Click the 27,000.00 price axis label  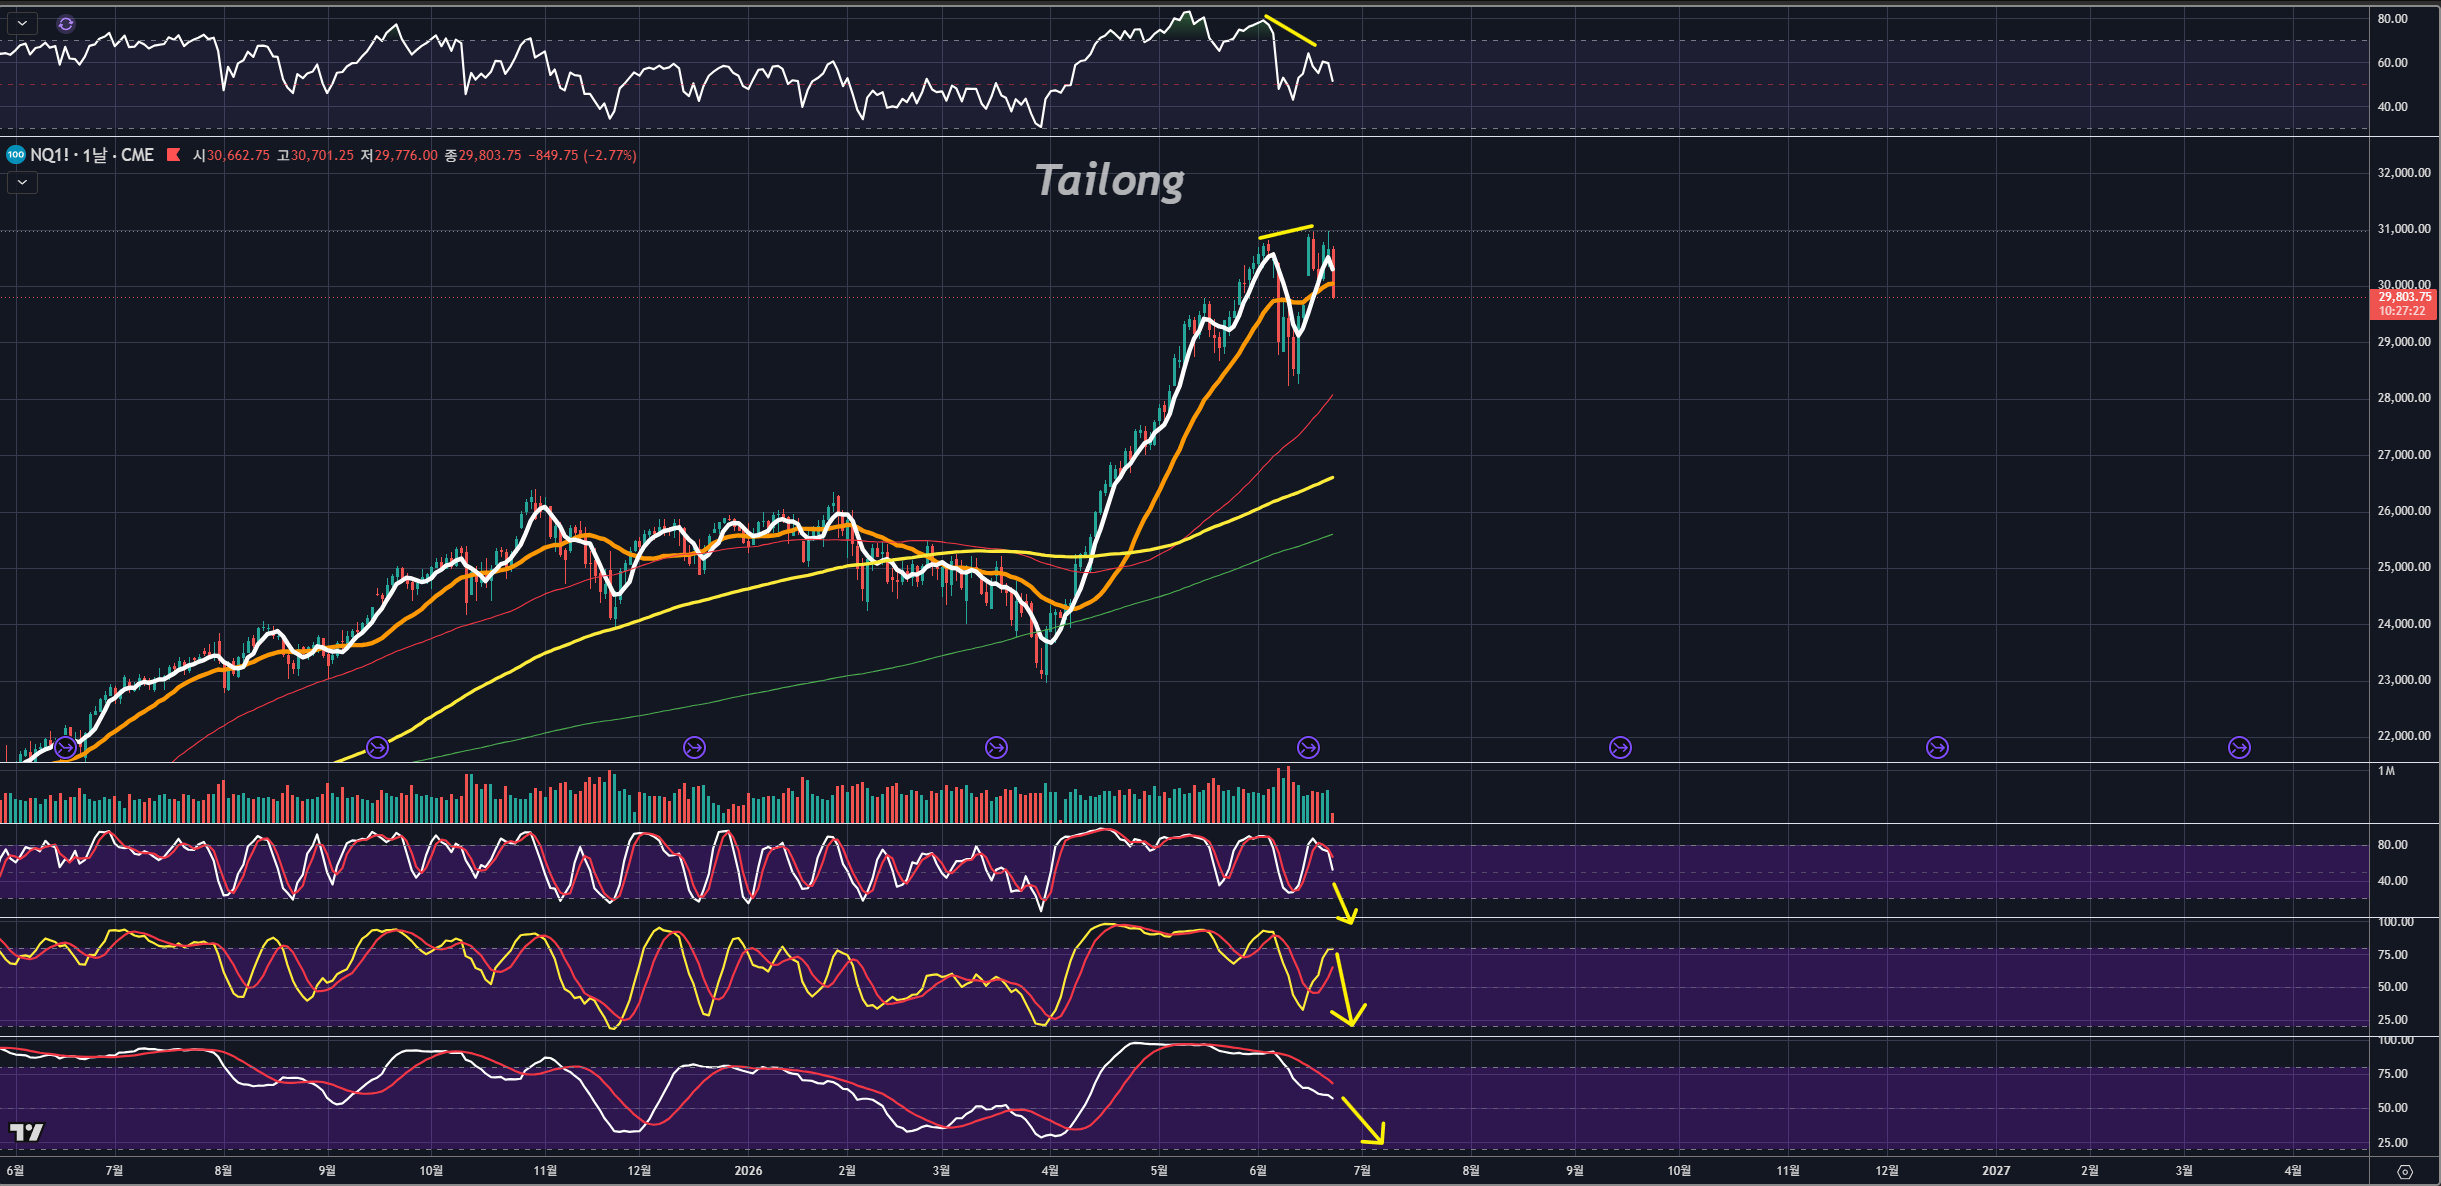2403,455
